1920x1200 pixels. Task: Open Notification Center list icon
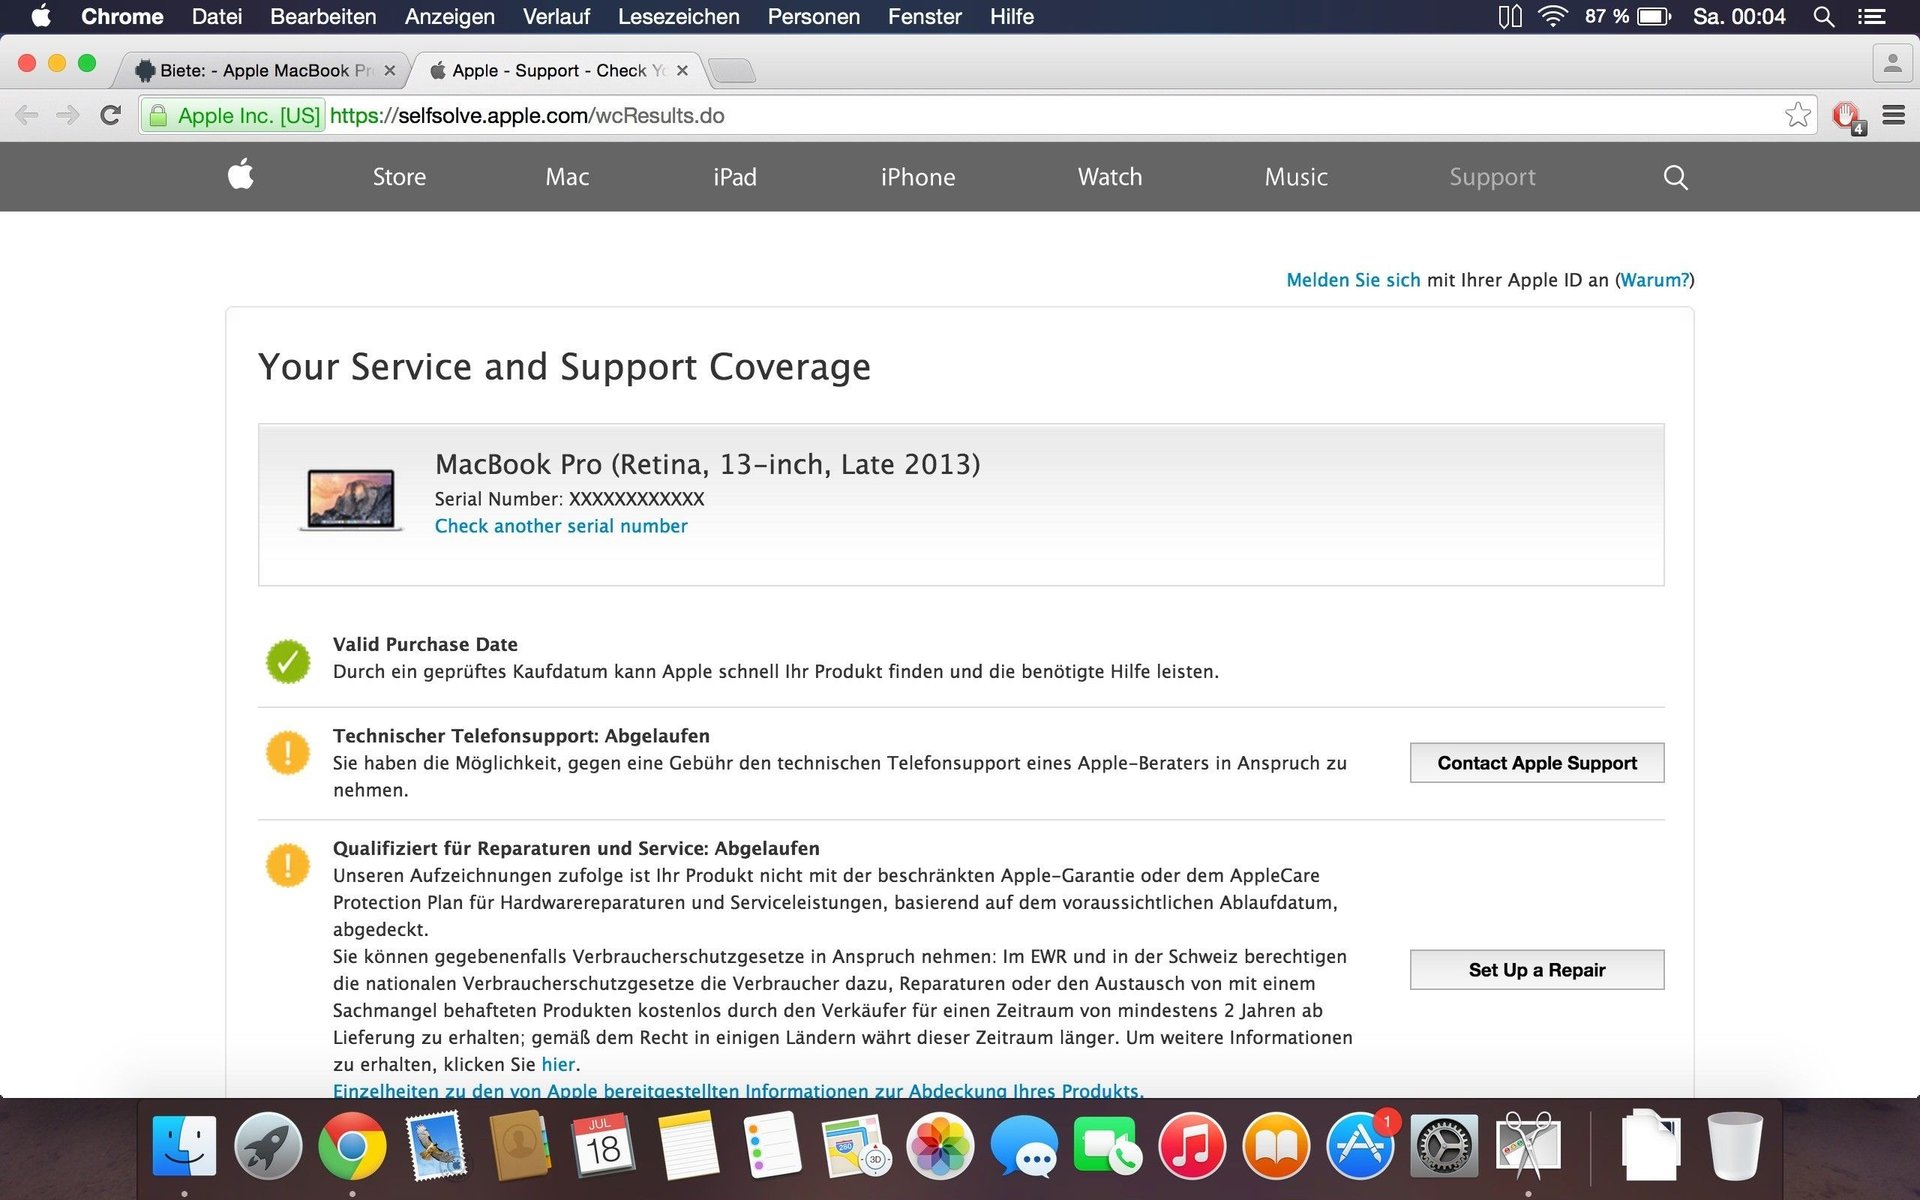coord(1872,17)
